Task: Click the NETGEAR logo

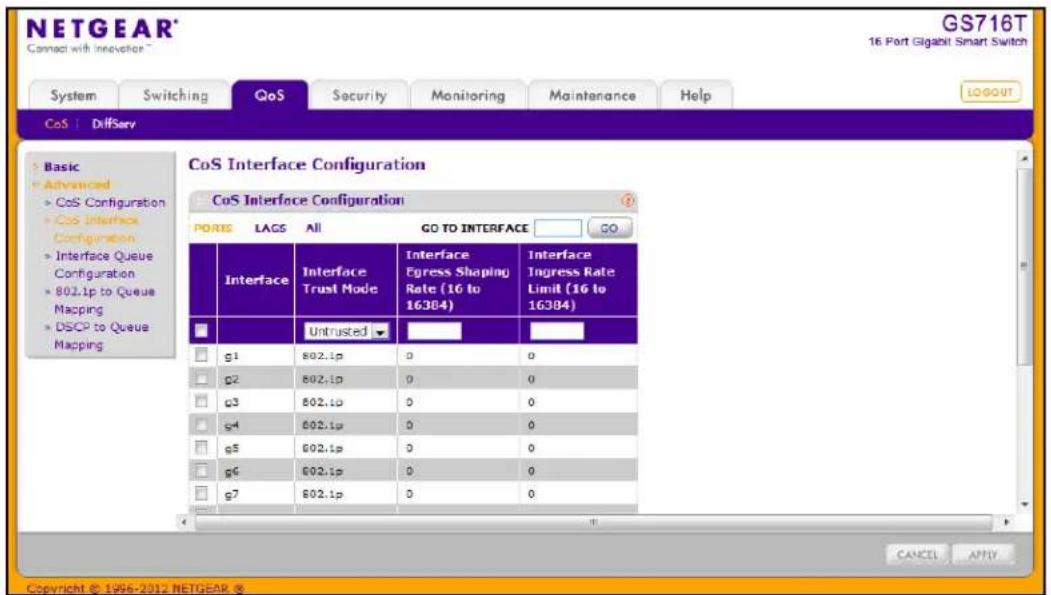Action: tap(103, 28)
